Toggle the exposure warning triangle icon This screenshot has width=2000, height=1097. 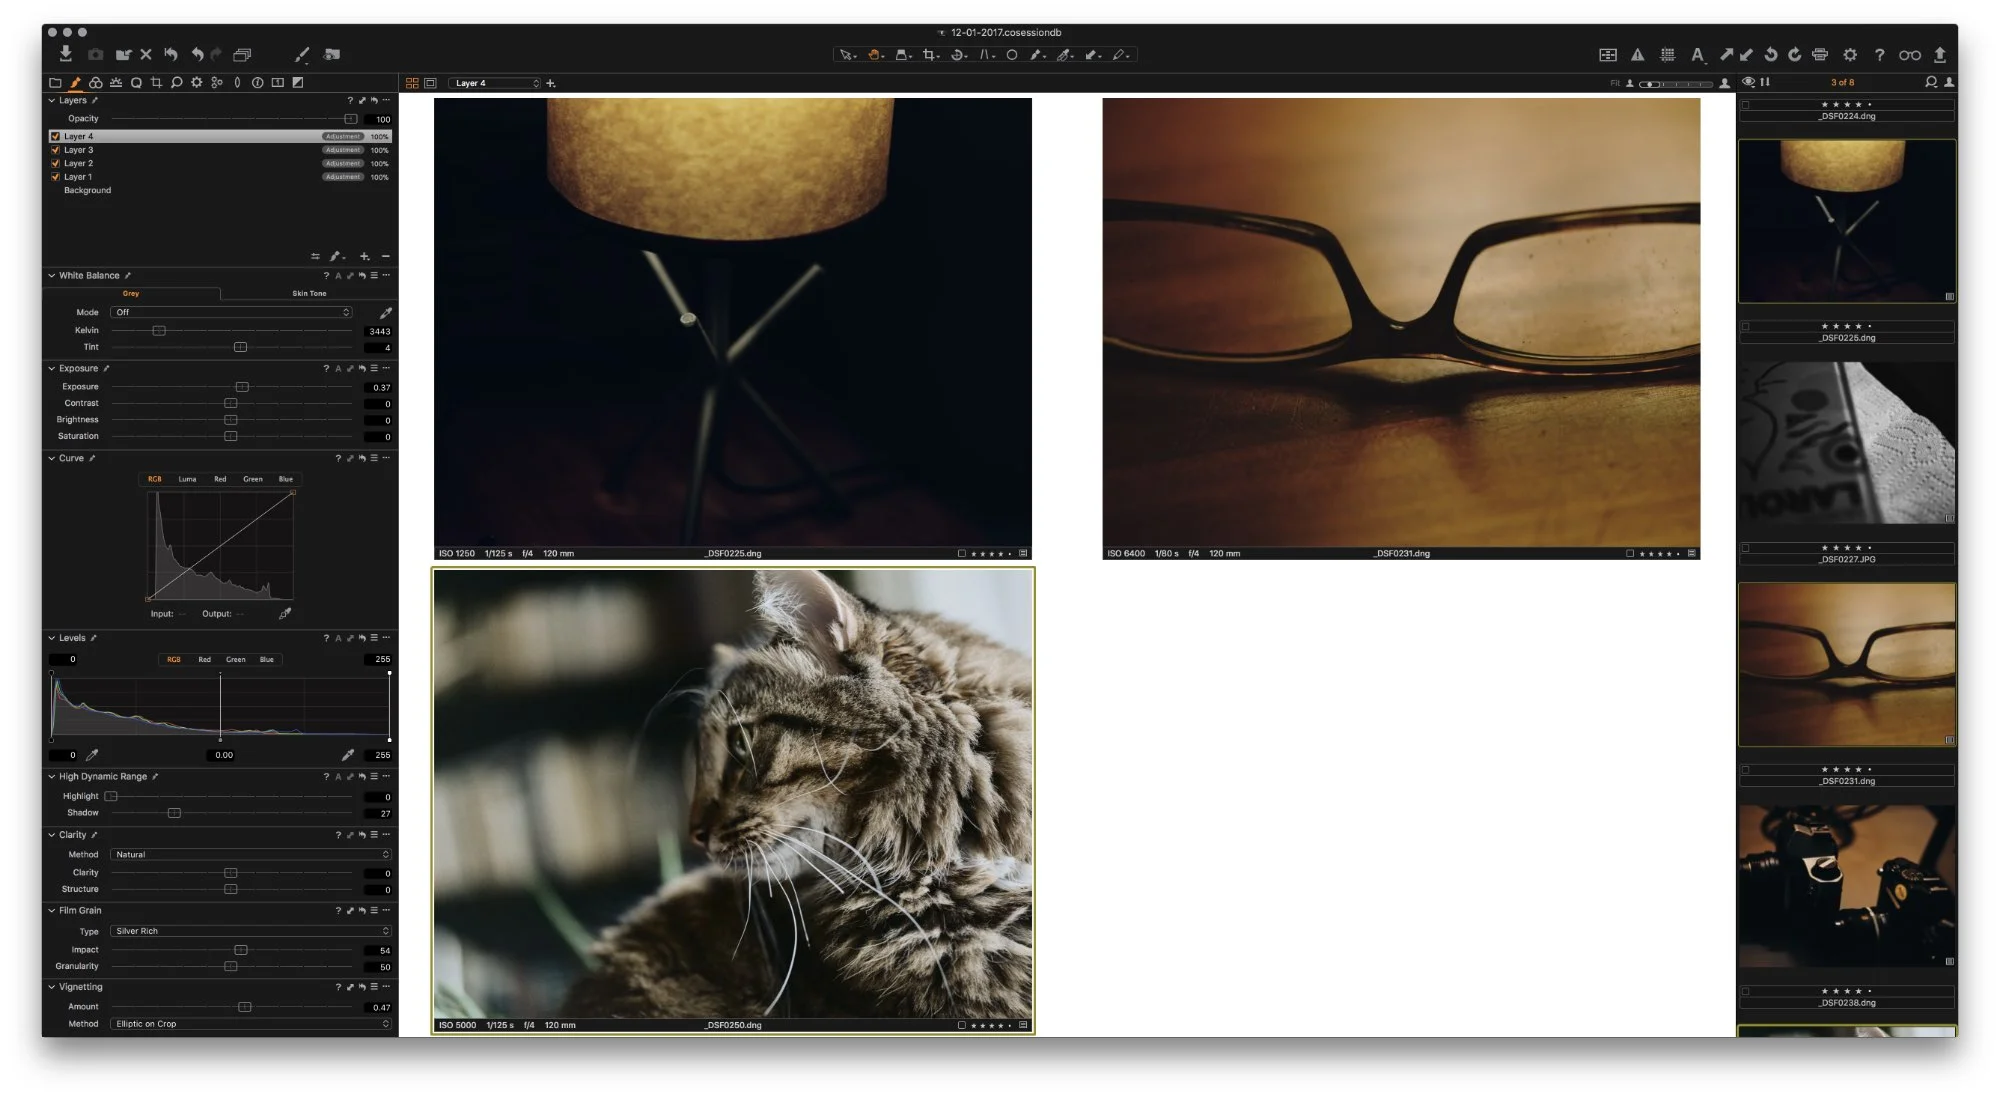(x=1637, y=55)
